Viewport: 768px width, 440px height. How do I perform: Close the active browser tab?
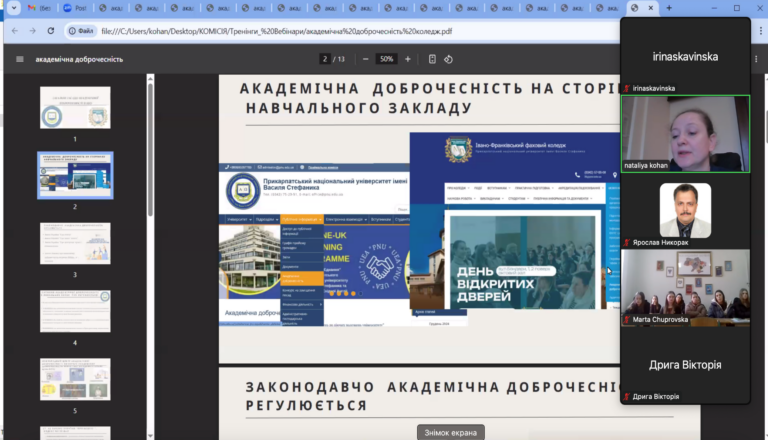click(650, 8)
